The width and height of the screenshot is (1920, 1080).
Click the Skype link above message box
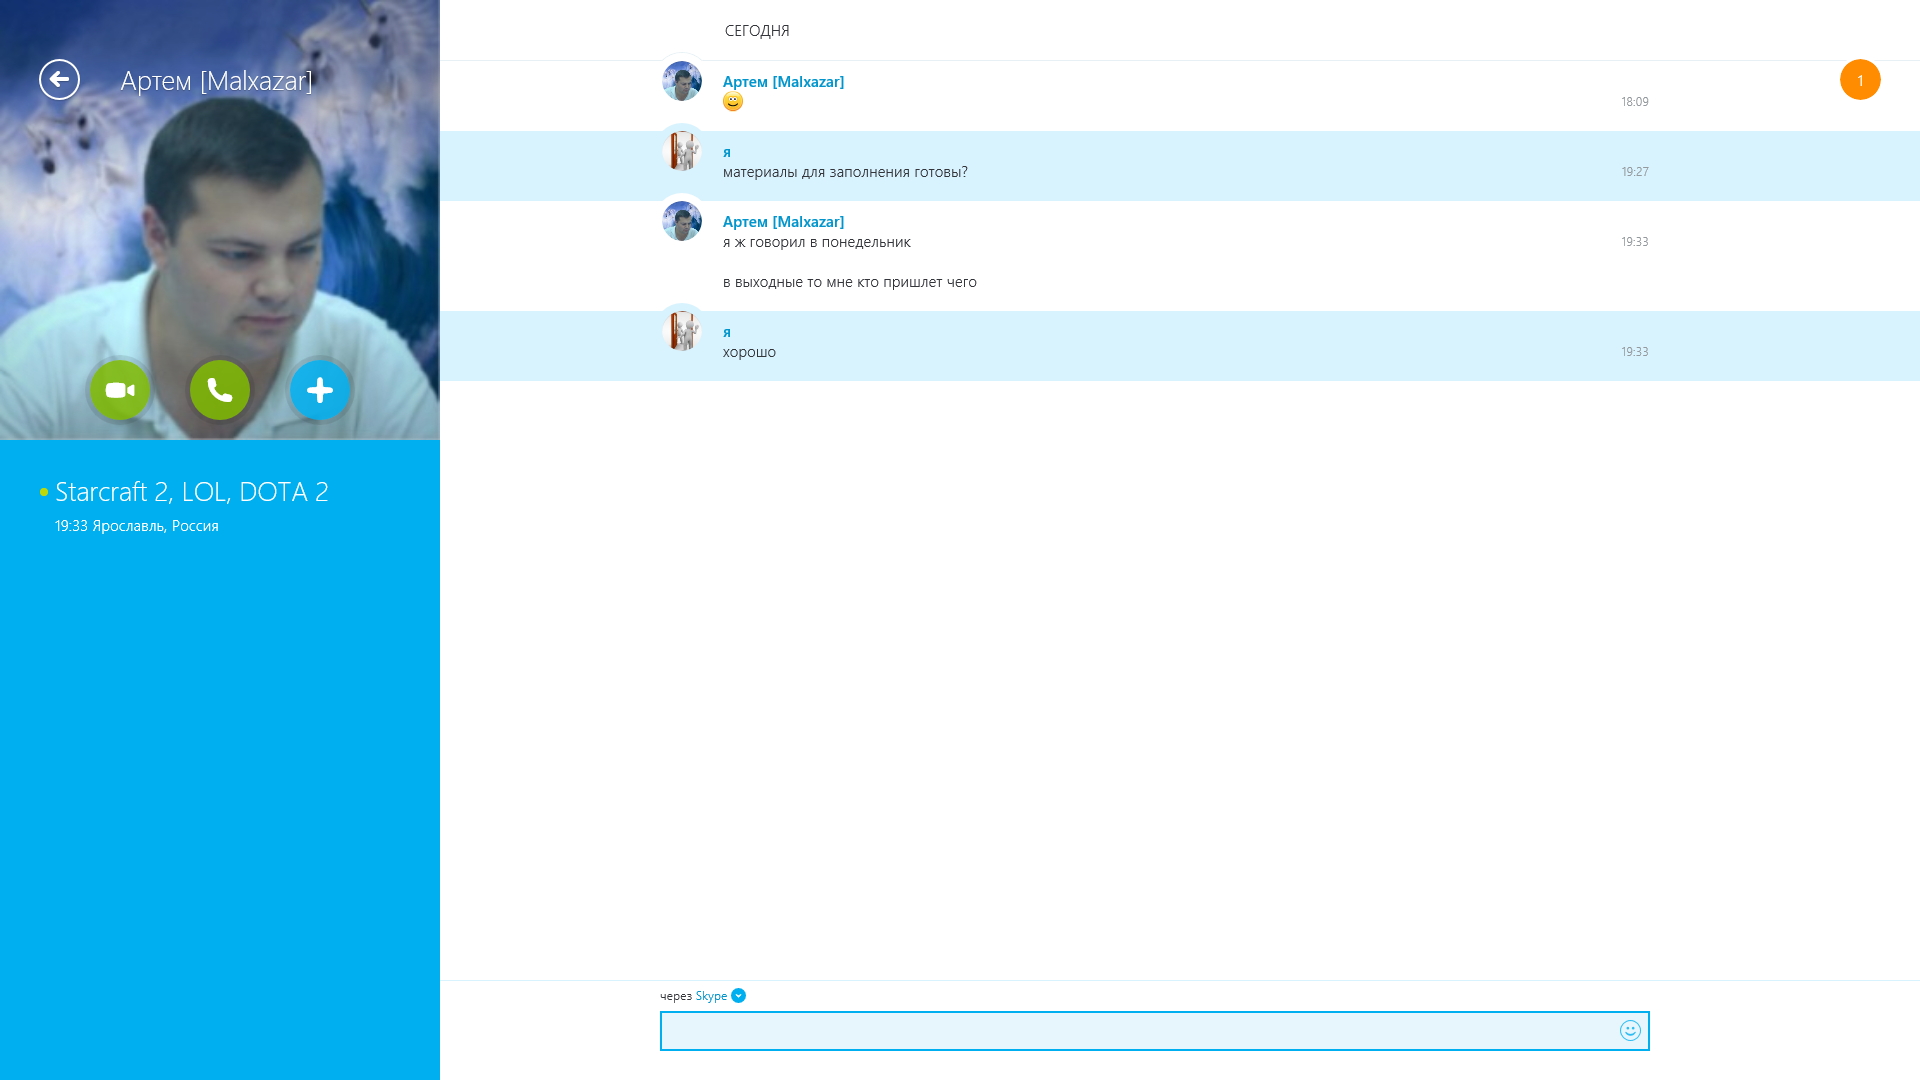[x=711, y=996]
